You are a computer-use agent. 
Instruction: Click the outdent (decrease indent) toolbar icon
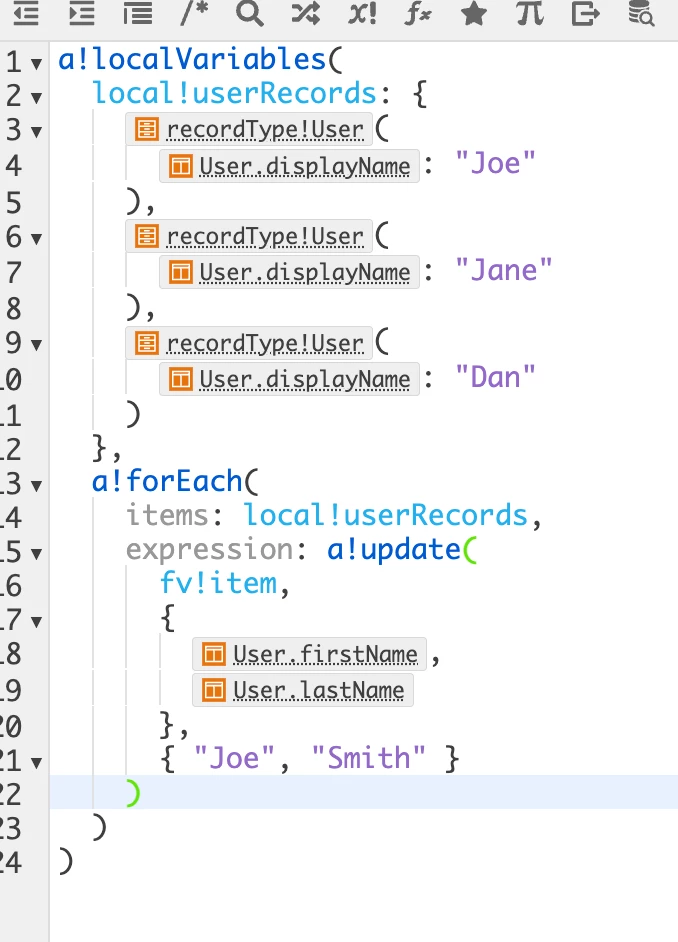click(x=26, y=13)
